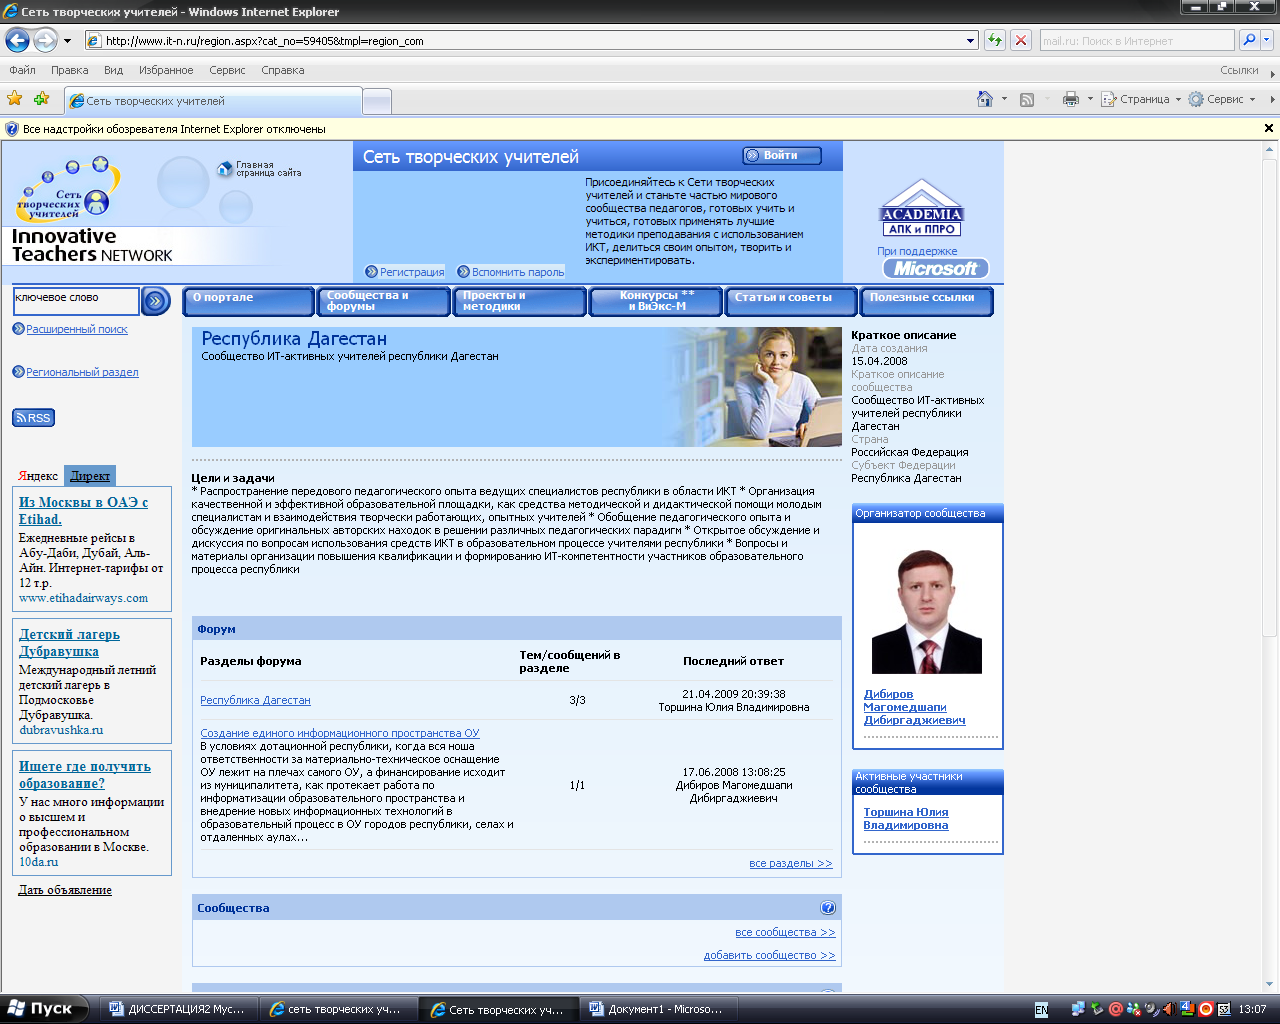1280x1024 pixels.
Task: Refresh the page with the green arrows icon
Action: pos(995,40)
